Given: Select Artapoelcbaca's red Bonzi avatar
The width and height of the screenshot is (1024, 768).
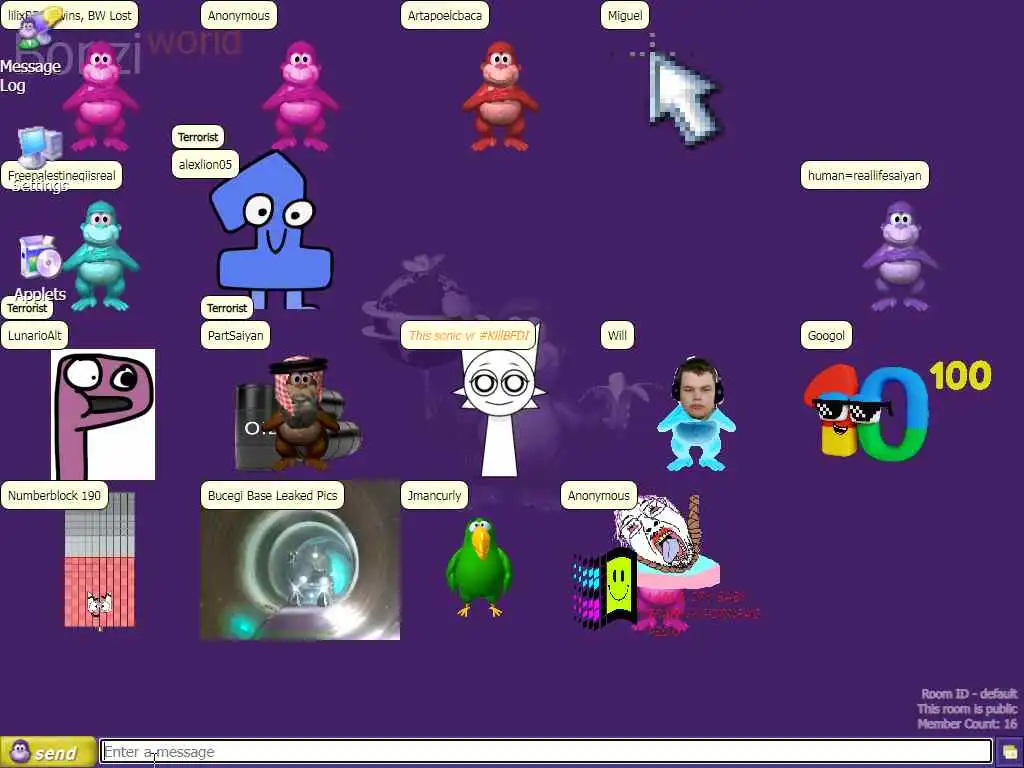Looking at the screenshot, I should click(x=500, y=95).
